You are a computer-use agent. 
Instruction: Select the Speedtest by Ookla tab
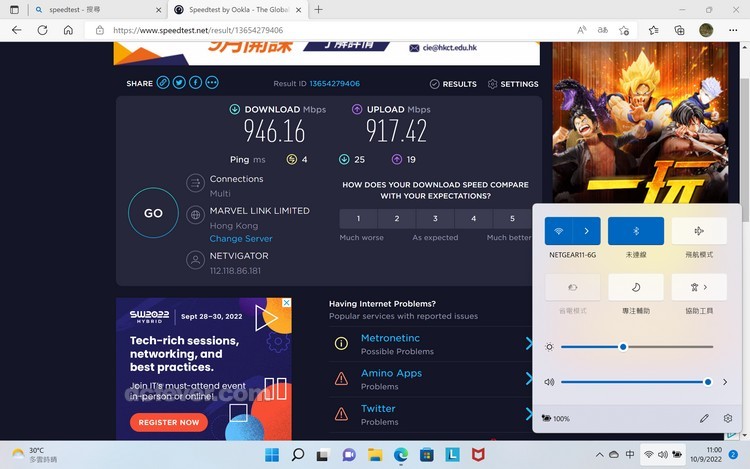237,10
